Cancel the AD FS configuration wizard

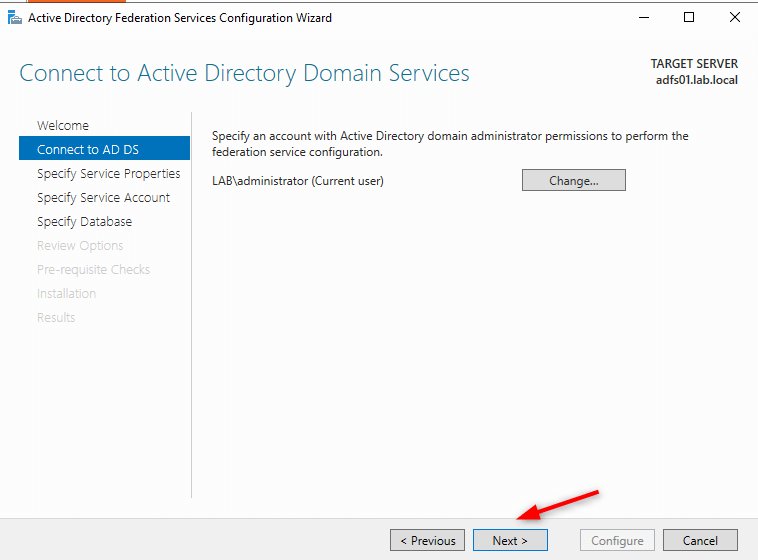700,540
